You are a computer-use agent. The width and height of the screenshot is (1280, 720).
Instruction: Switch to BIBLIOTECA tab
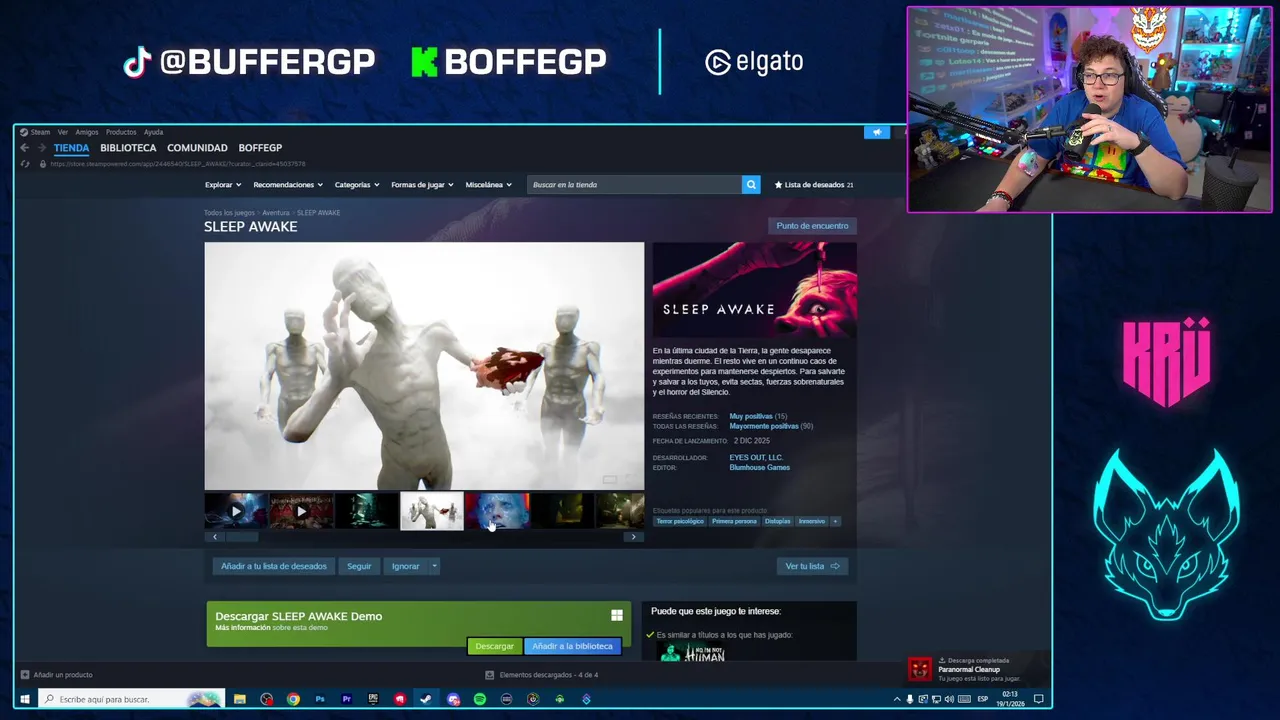(128, 148)
